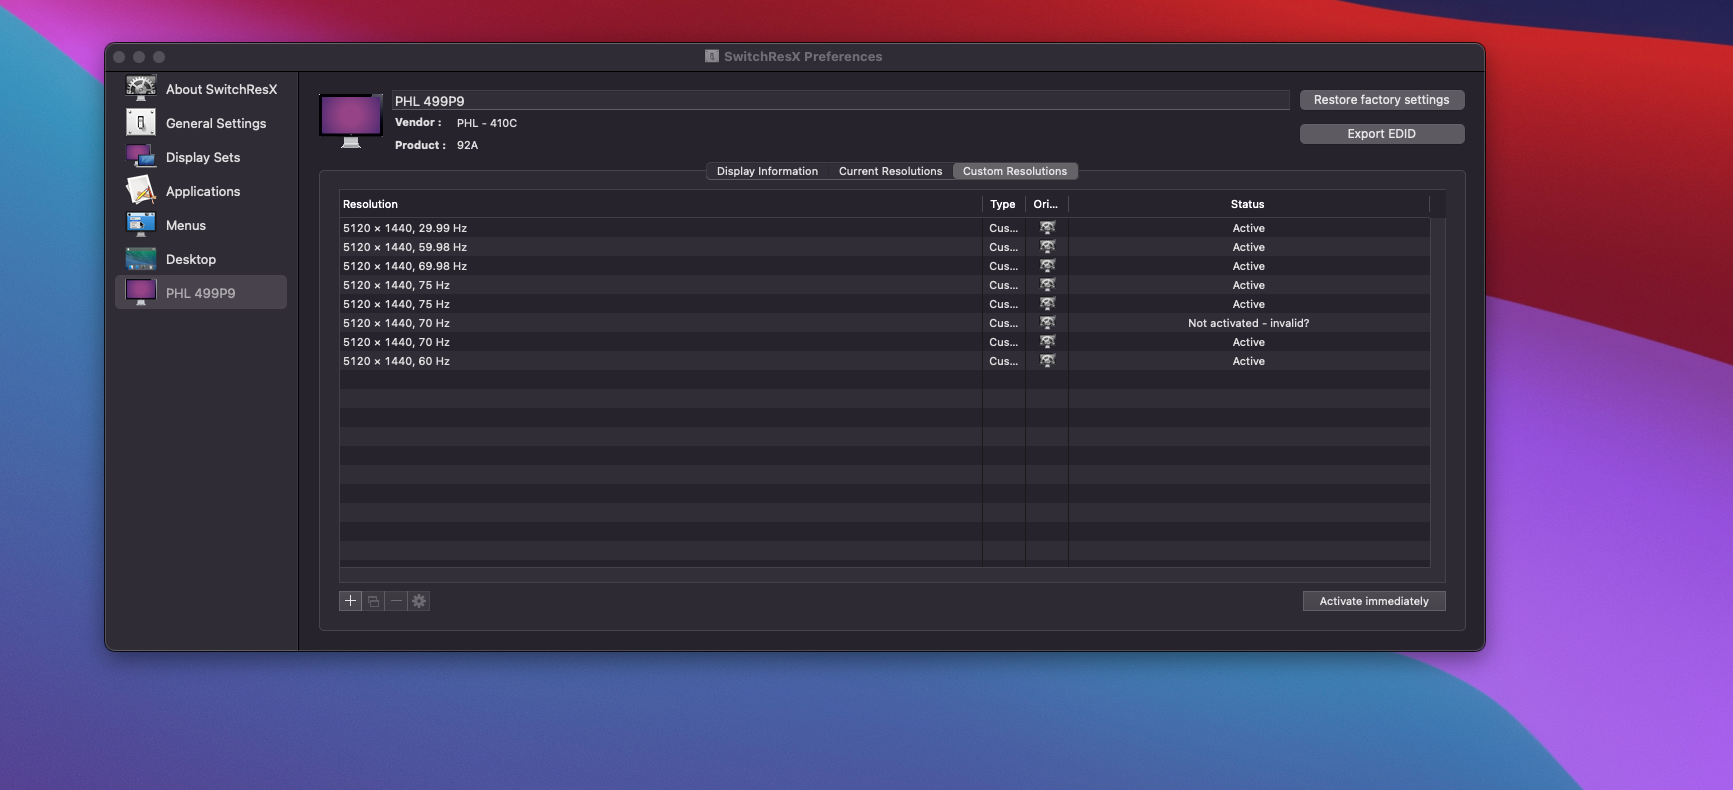This screenshot has width=1733, height=790.
Task: Click General Settings label in sidebar
Action: (x=216, y=123)
